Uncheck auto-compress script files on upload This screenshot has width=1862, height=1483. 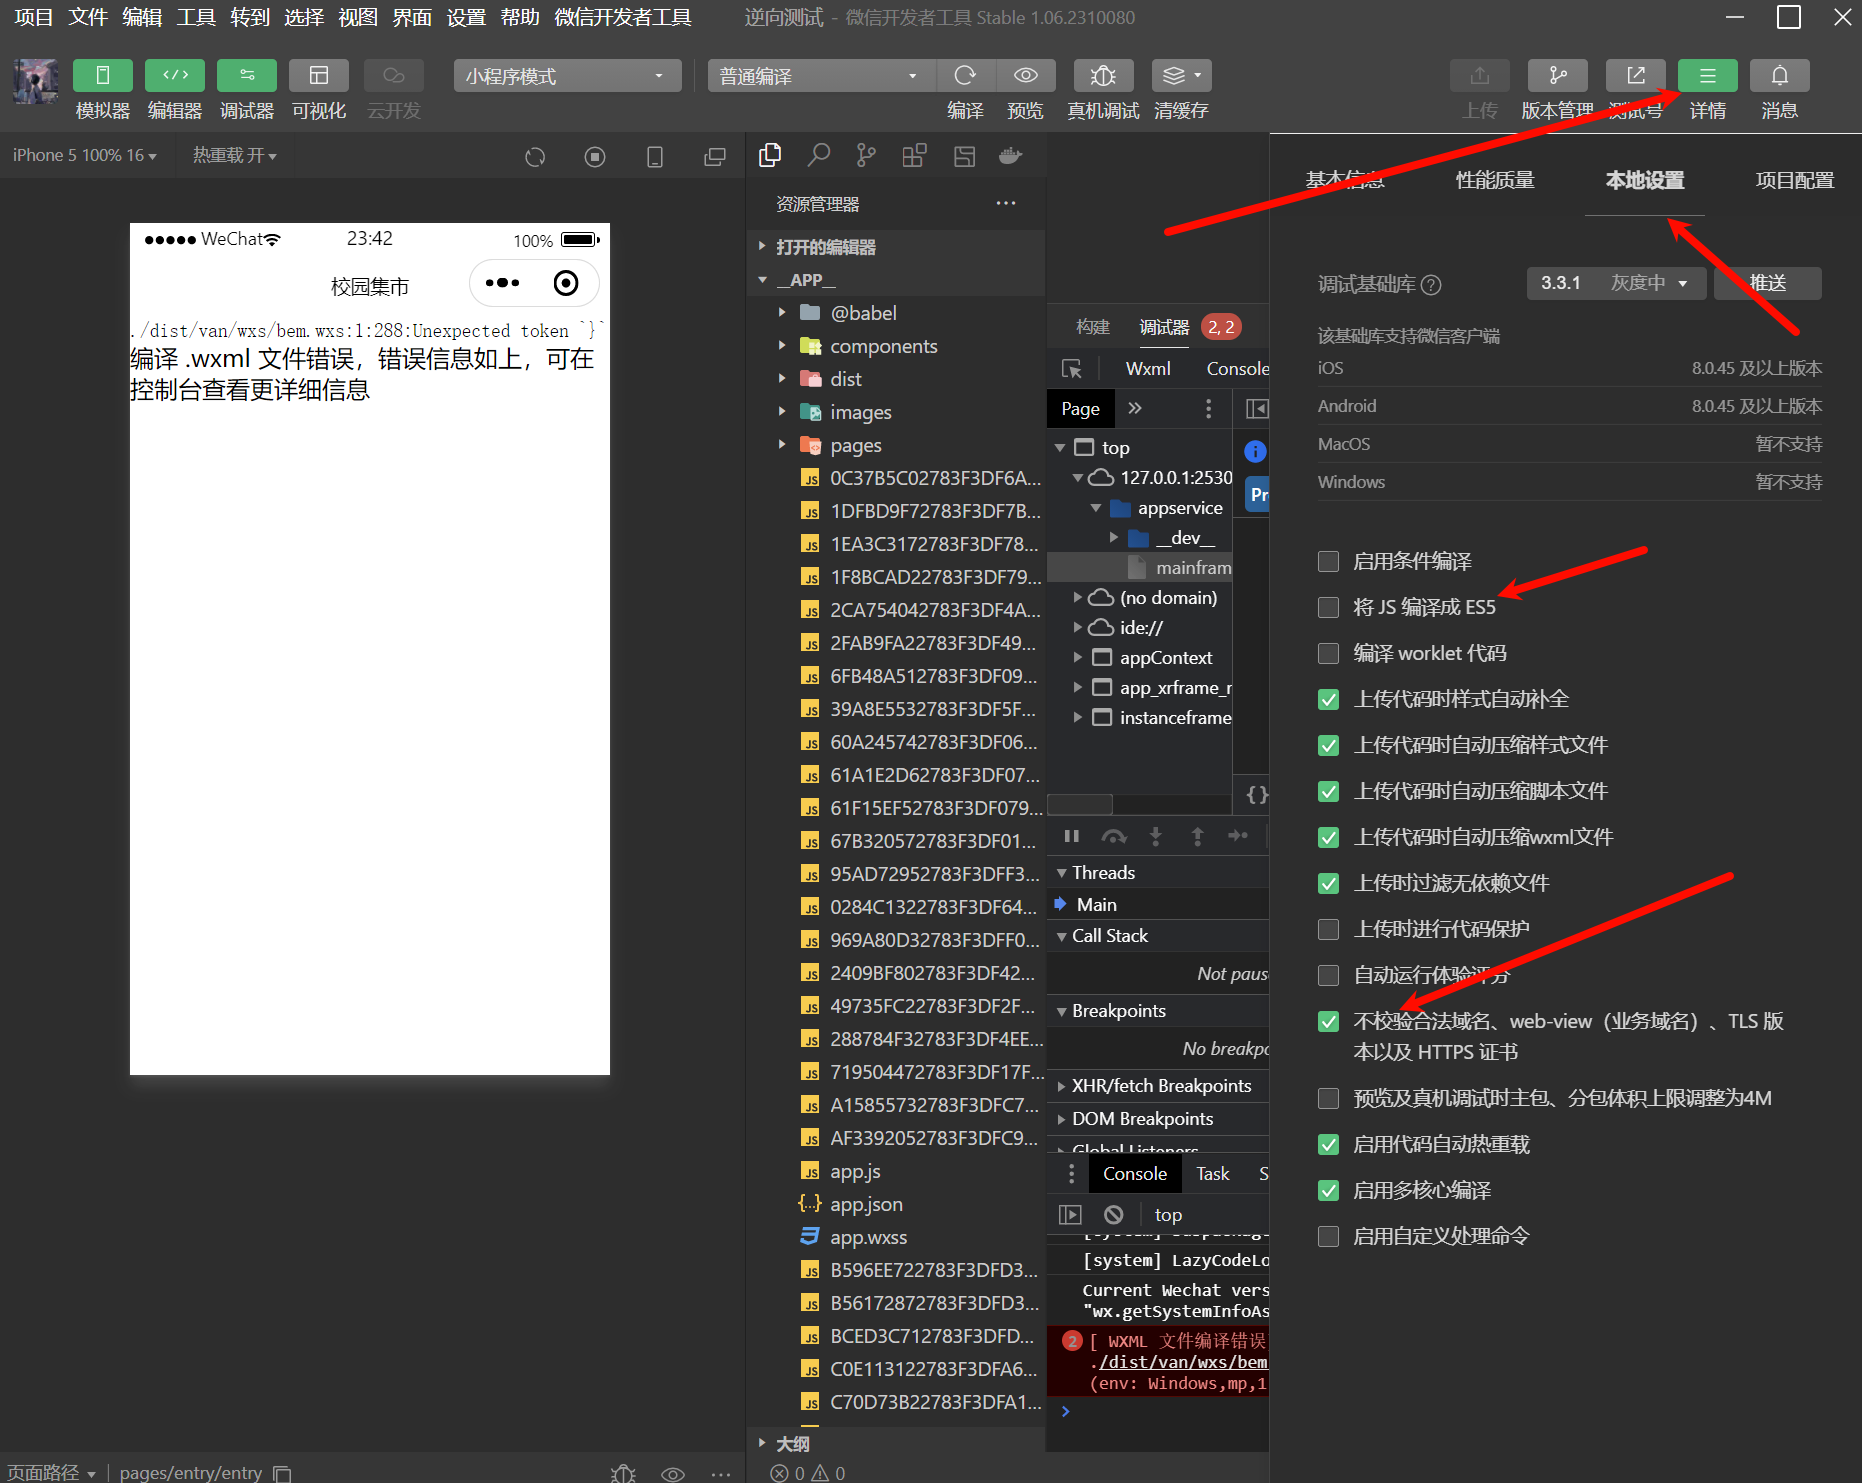1328,791
